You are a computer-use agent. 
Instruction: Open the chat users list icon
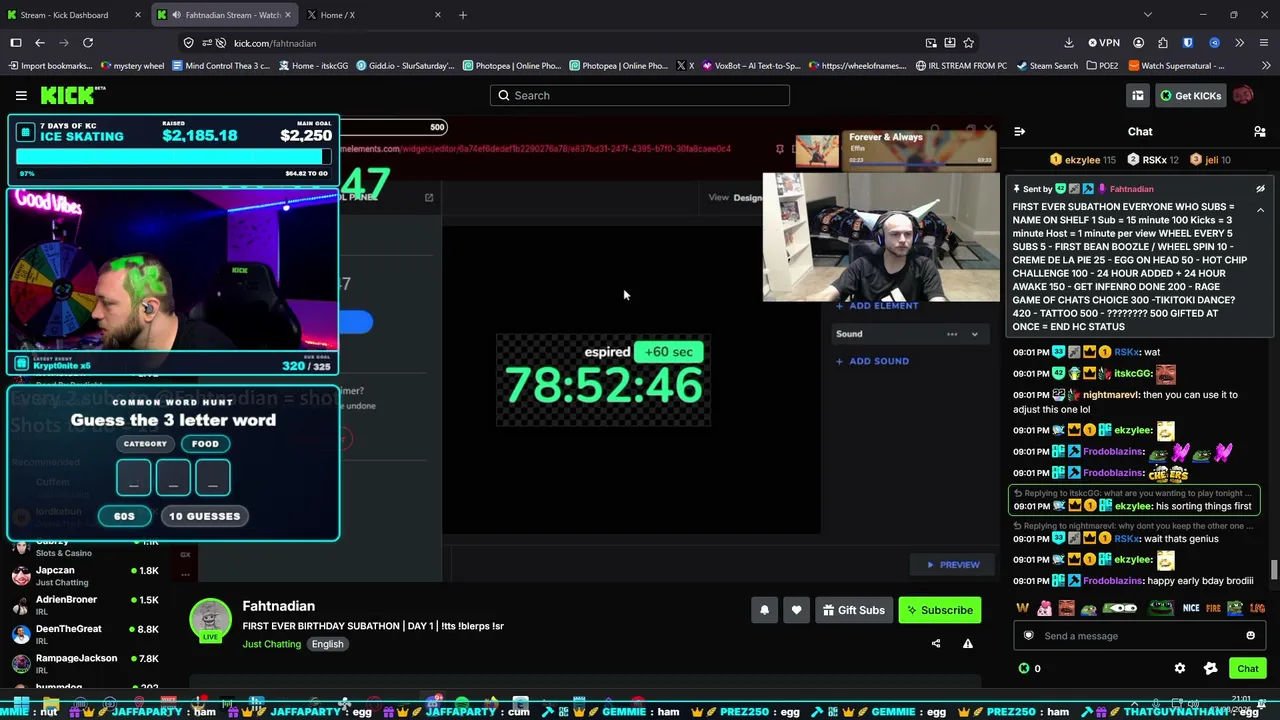(x=1260, y=131)
